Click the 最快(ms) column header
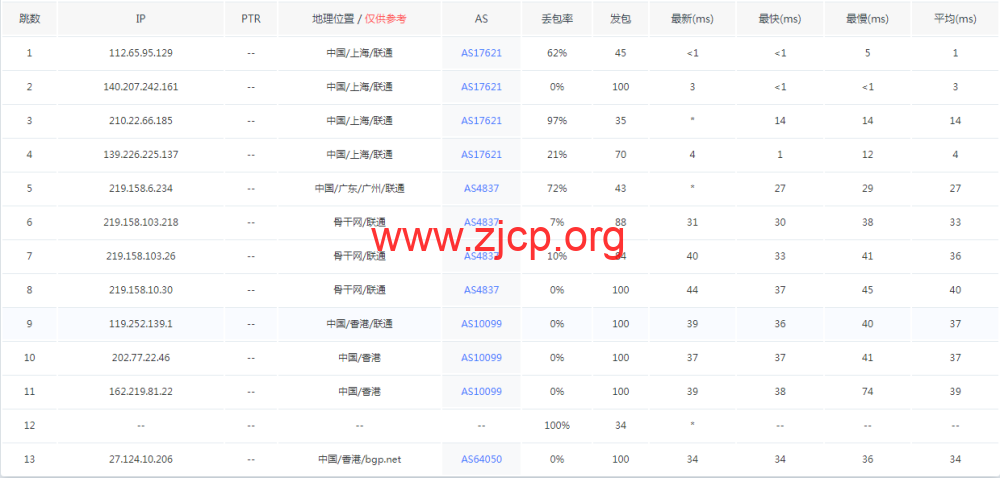The width and height of the screenshot is (1000, 478). pyautogui.click(x=780, y=18)
